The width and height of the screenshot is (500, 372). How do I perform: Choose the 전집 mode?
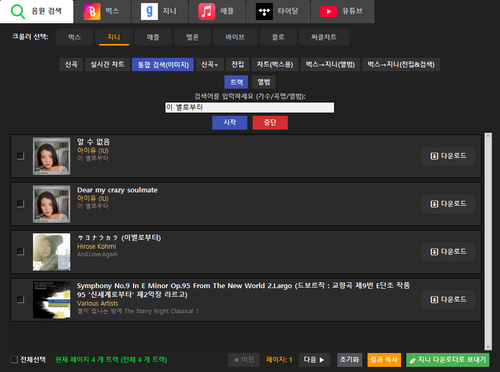[x=238, y=64]
